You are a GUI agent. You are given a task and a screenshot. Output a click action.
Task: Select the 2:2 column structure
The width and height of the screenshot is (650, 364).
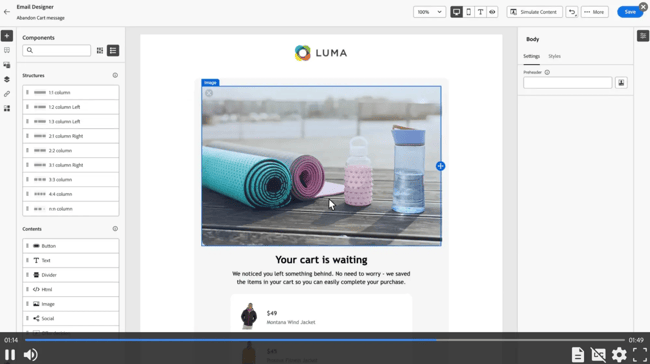tap(71, 150)
